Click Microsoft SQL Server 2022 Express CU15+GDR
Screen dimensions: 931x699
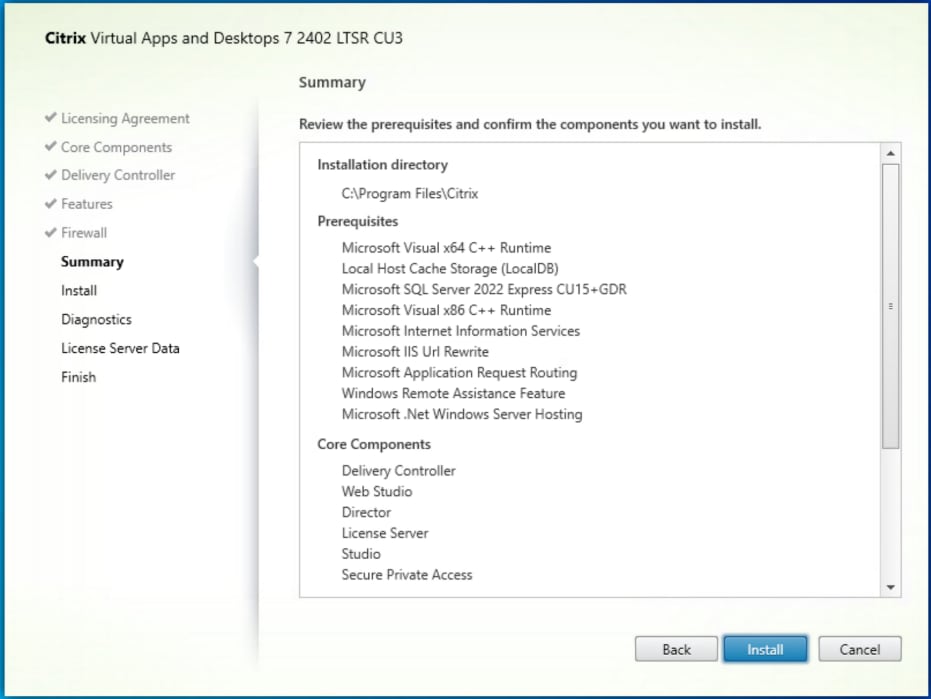[x=484, y=289]
